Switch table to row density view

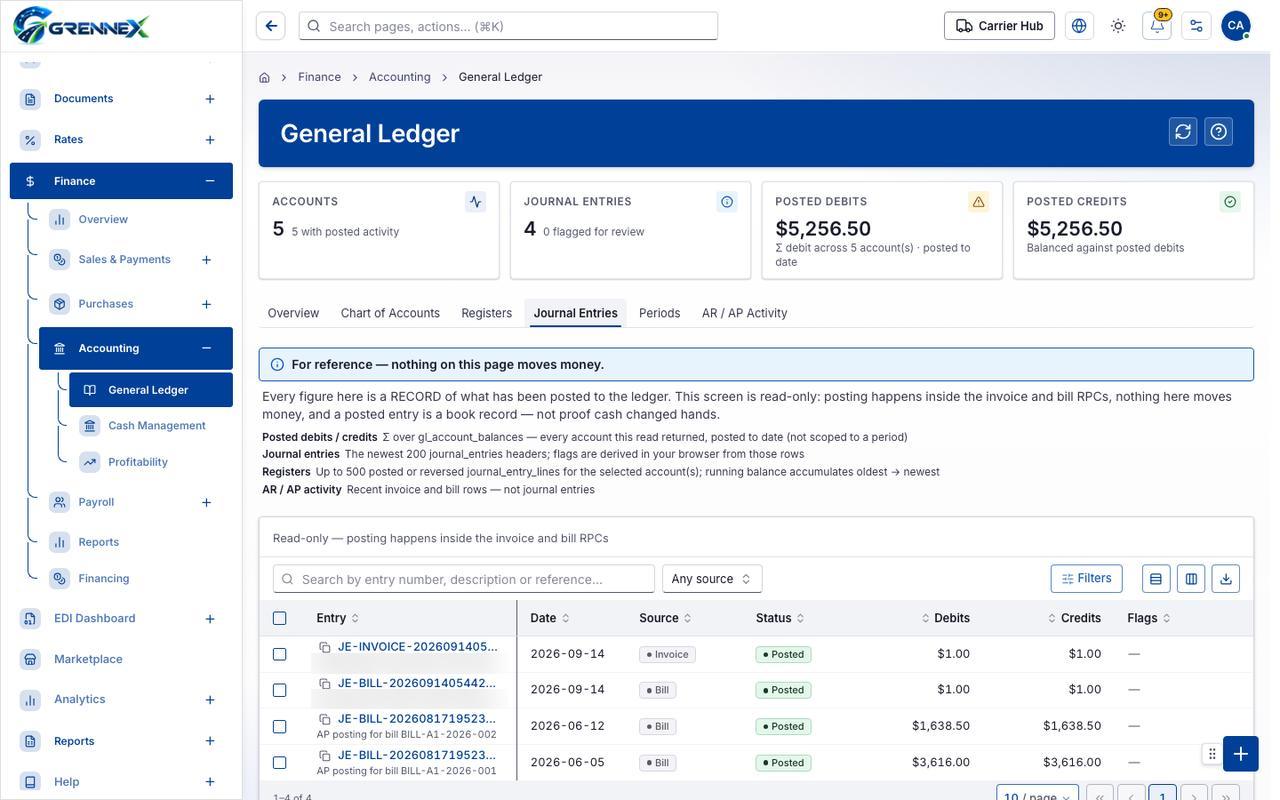1156,579
